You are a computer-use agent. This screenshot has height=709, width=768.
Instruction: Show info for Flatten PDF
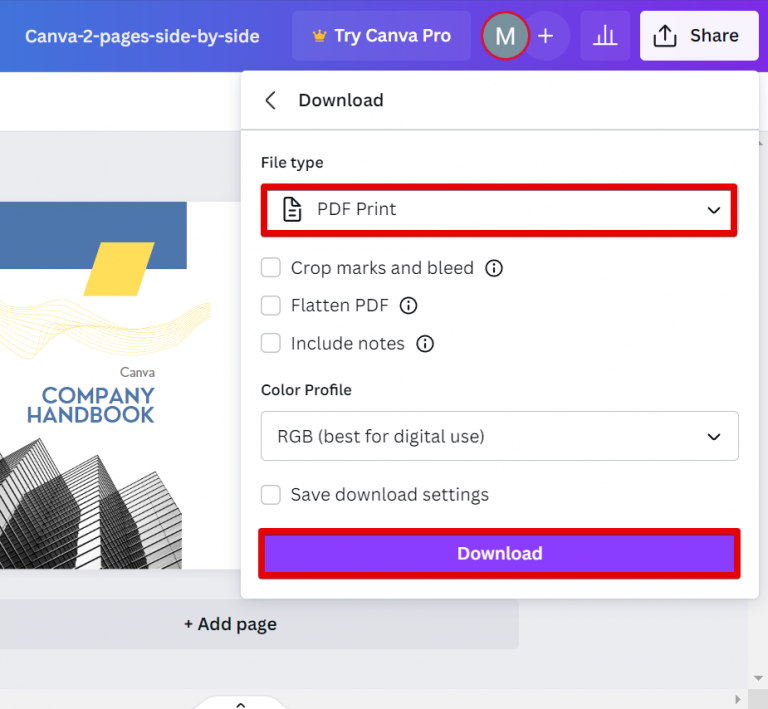[408, 306]
